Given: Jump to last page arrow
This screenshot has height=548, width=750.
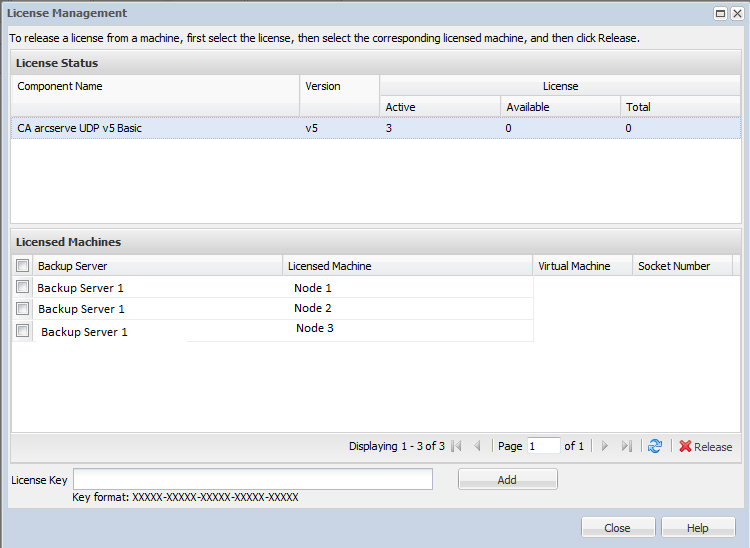Looking at the screenshot, I should point(627,446).
